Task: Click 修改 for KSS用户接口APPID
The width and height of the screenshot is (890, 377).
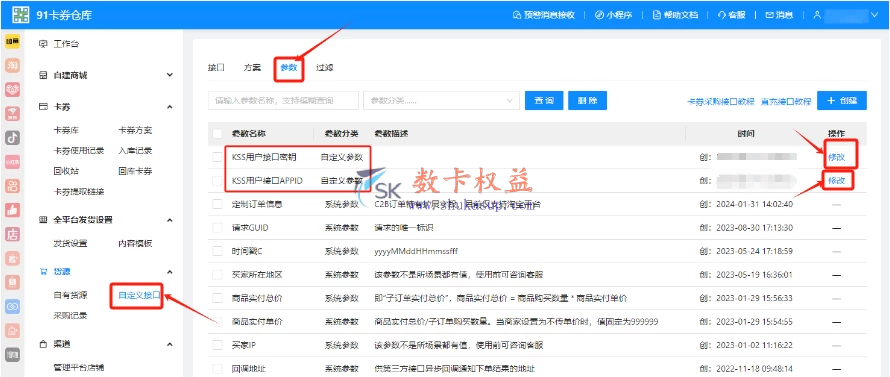Action: [837, 181]
